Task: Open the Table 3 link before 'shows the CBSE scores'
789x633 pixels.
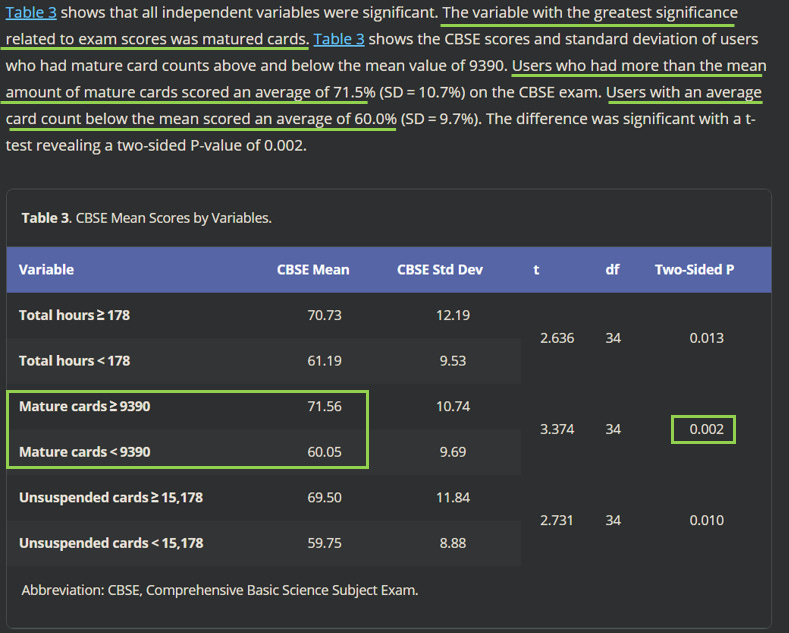Action: tap(339, 39)
